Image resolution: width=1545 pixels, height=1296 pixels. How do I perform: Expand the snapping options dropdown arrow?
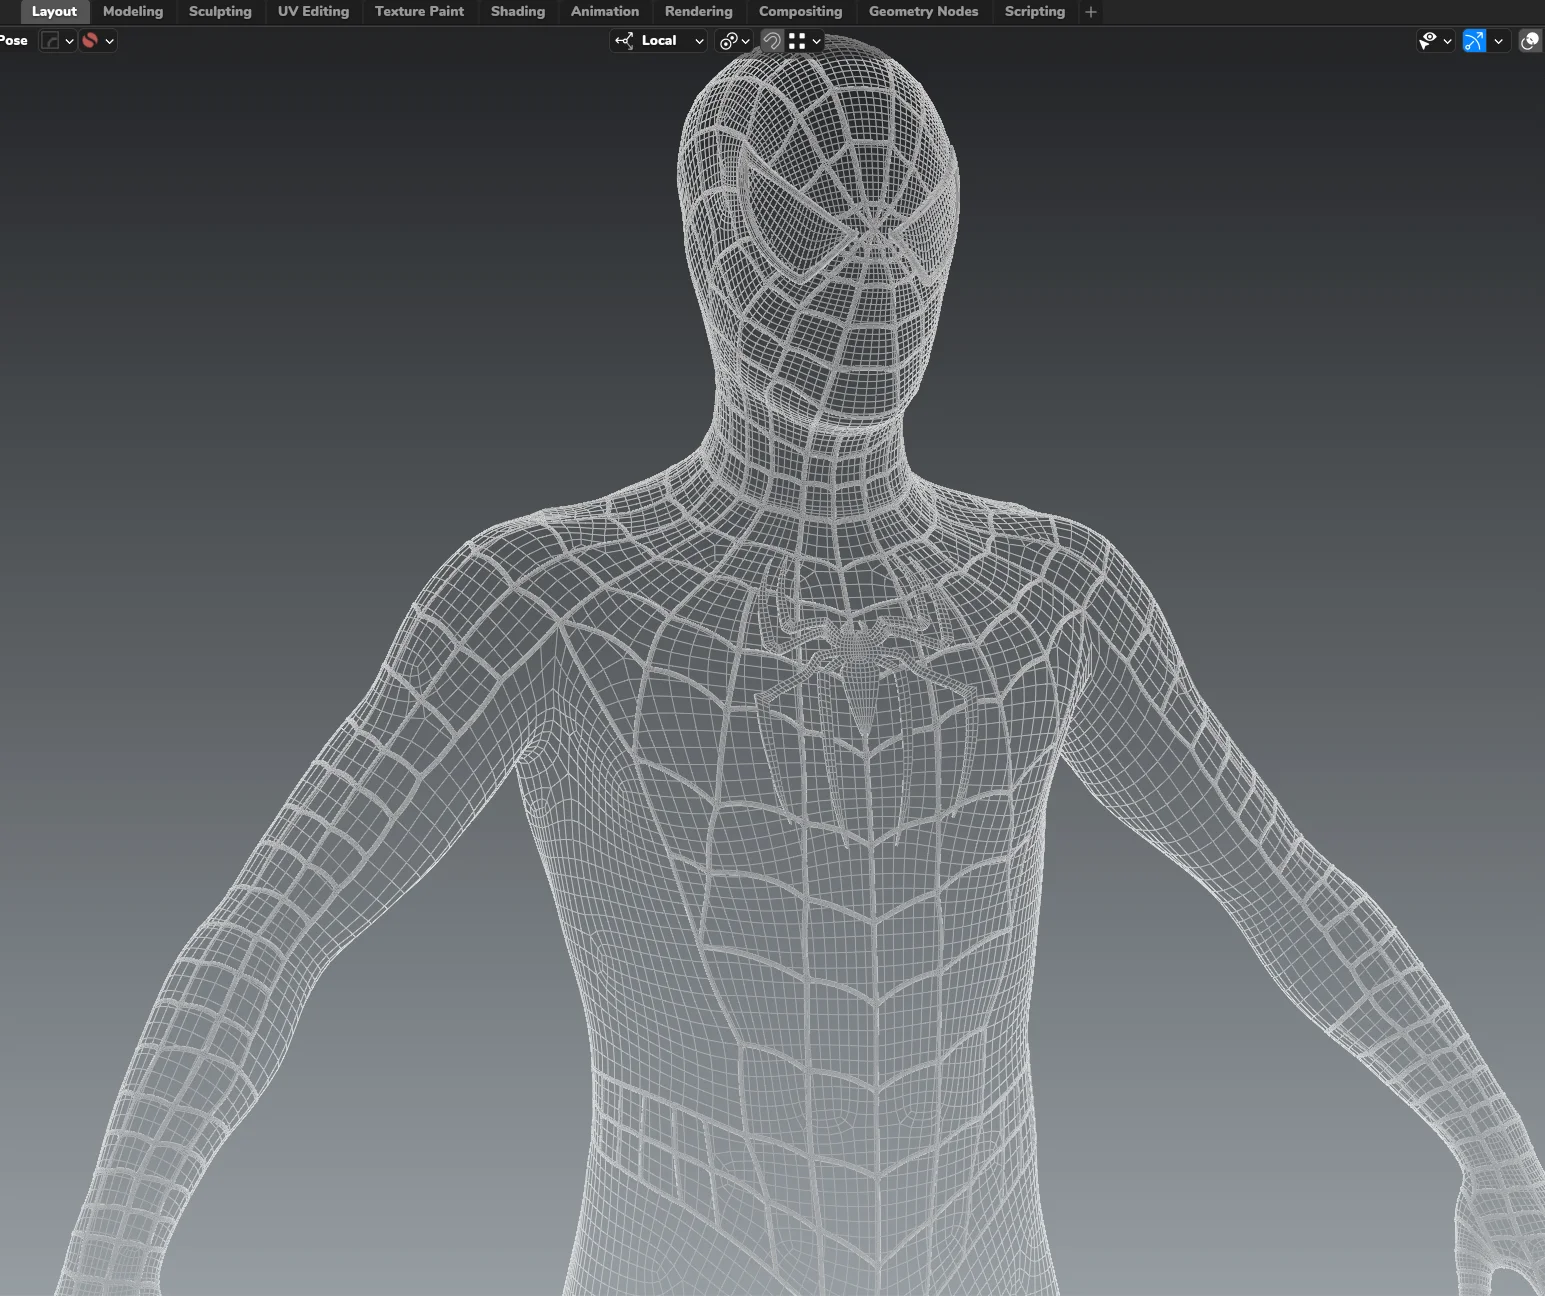coord(816,41)
